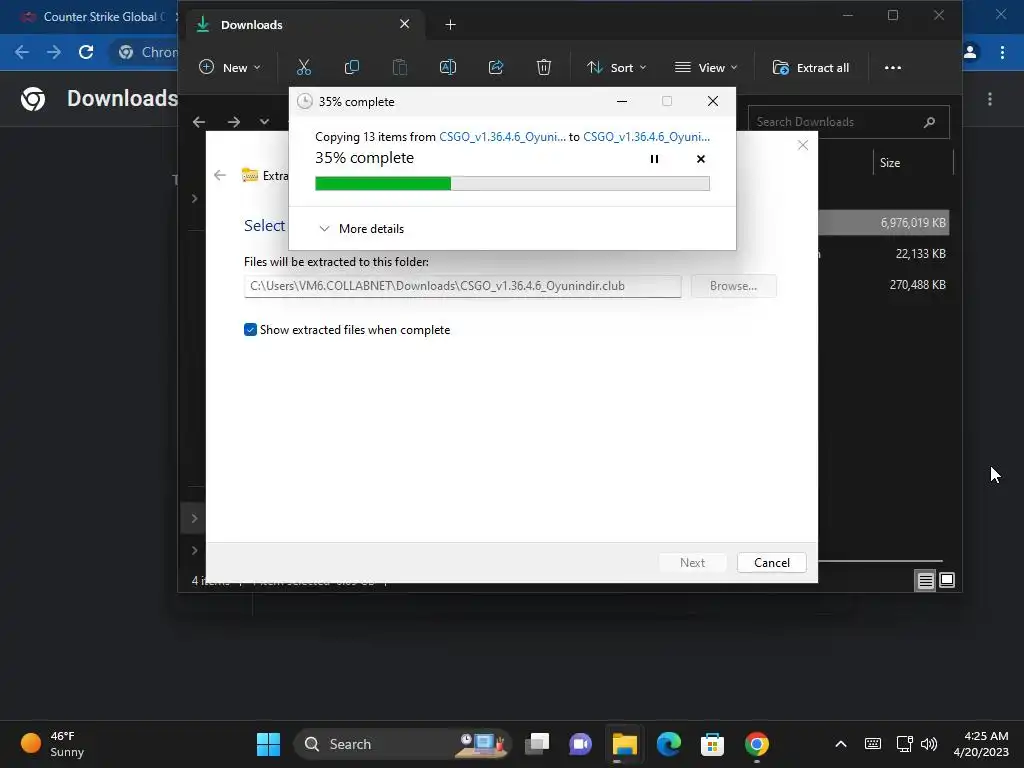The width and height of the screenshot is (1024, 768).
Task: Open Explorer recent locations dropdown chevron
Action: coord(264,122)
